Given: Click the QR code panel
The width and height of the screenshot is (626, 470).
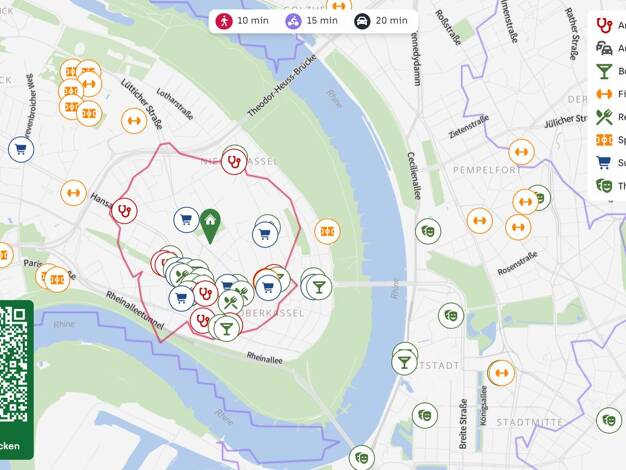Looking at the screenshot, I should tap(16, 380).
